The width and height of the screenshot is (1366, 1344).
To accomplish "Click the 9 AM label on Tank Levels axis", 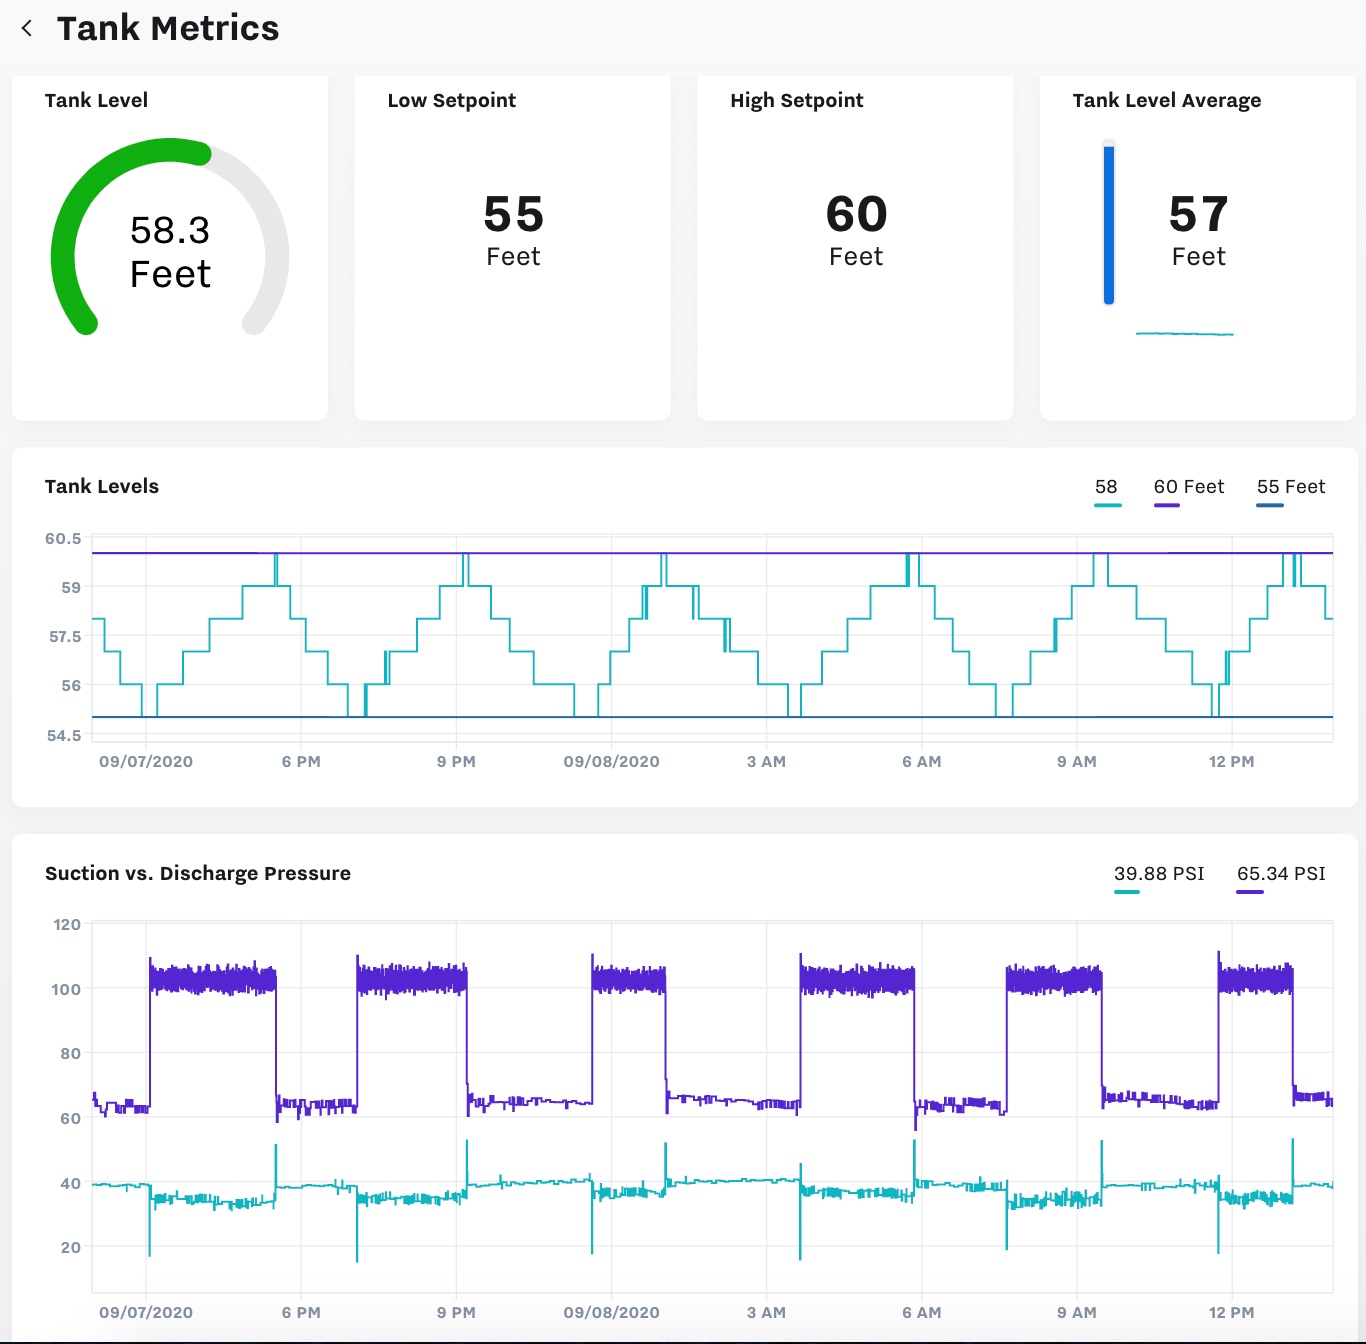I will (1077, 762).
